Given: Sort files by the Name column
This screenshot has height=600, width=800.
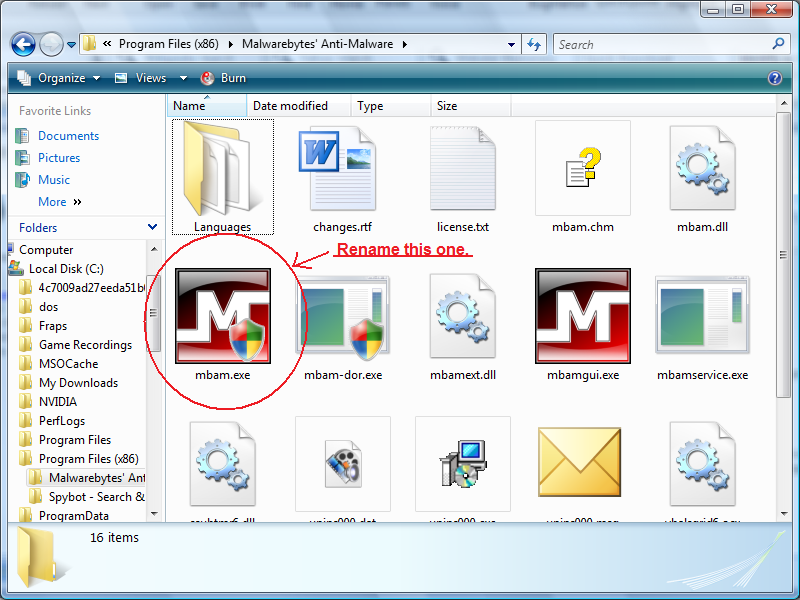Looking at the screenshot, I should tap(207, 106).
